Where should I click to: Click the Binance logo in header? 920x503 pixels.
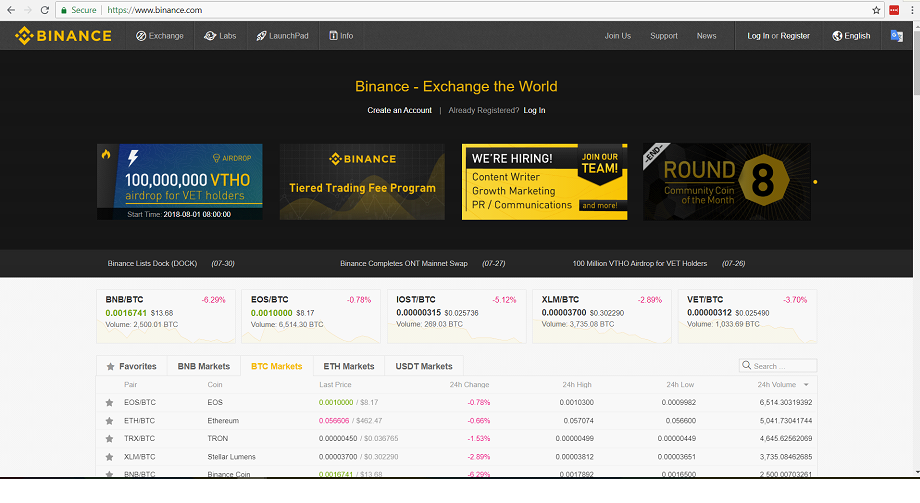point(63,36)
